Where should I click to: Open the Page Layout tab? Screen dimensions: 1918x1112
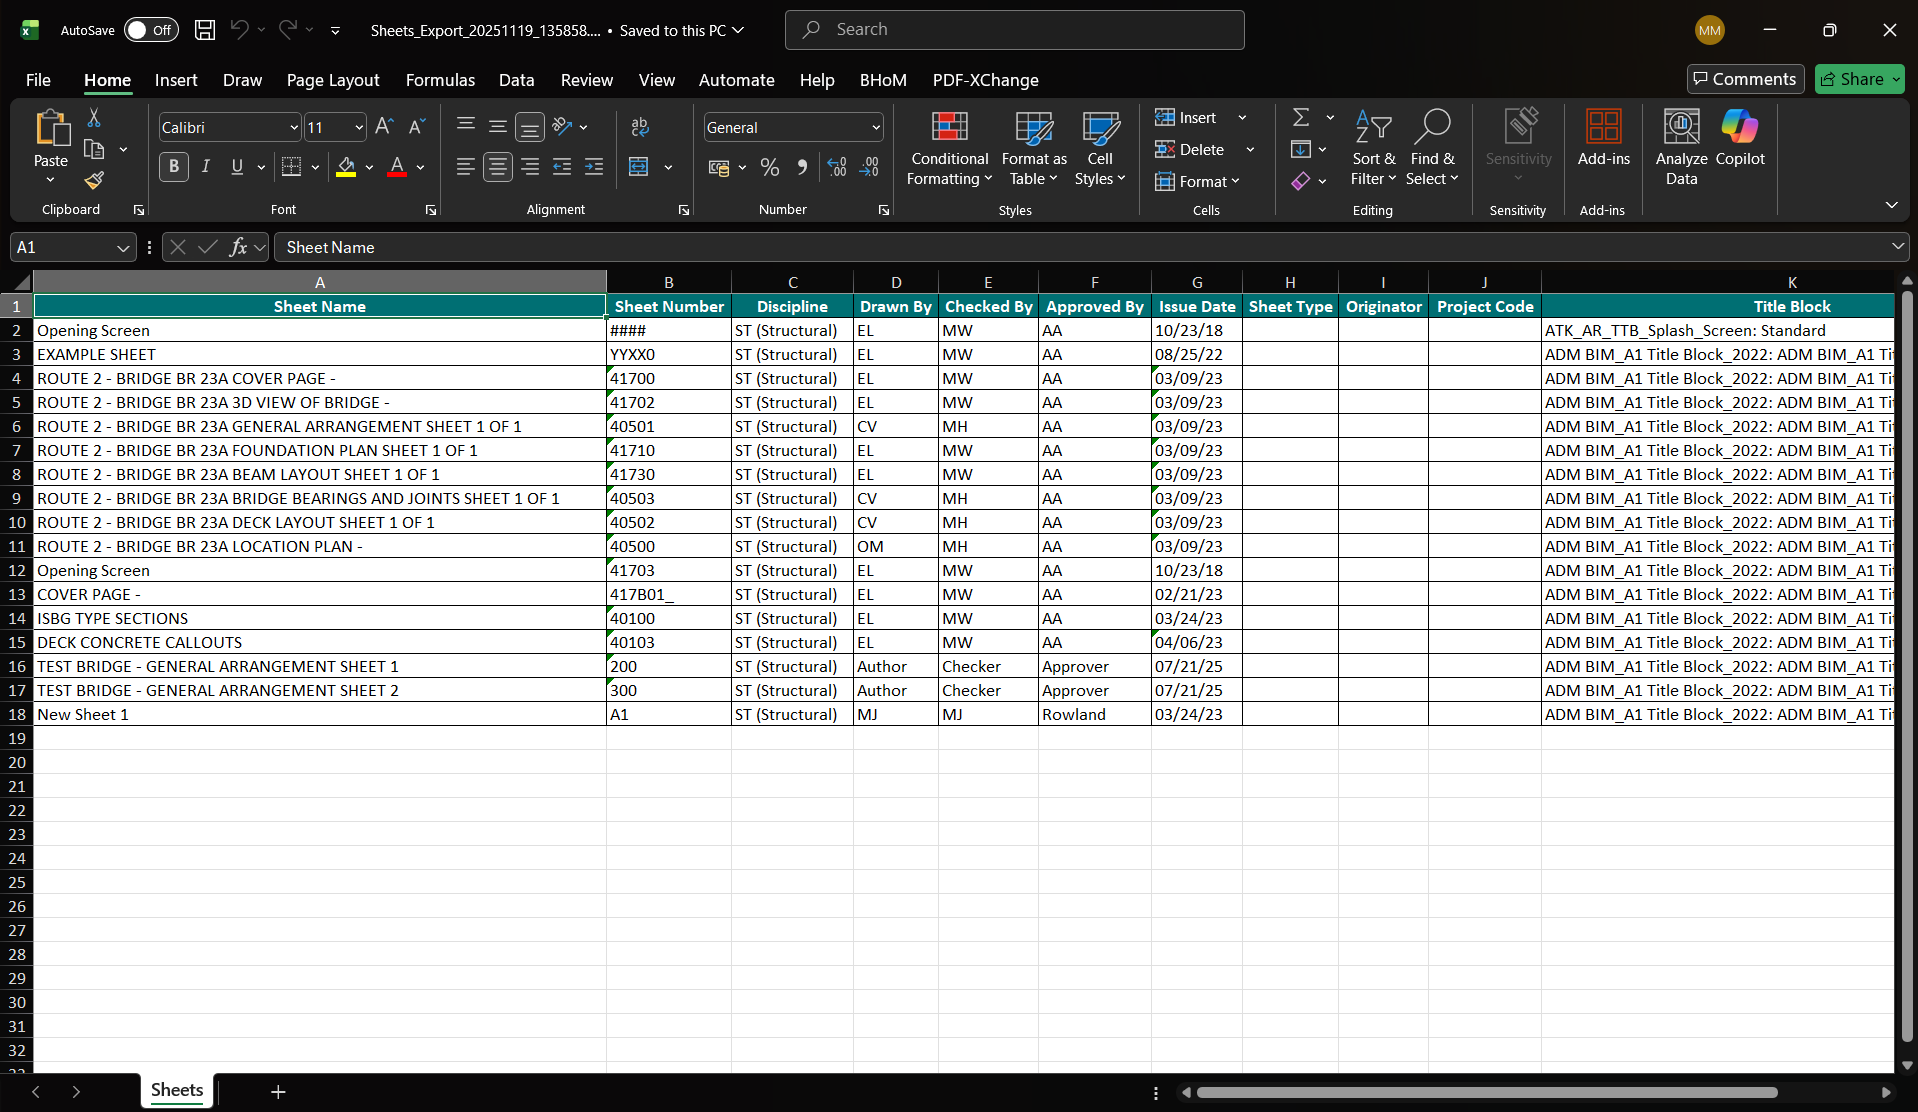[332, 80]
